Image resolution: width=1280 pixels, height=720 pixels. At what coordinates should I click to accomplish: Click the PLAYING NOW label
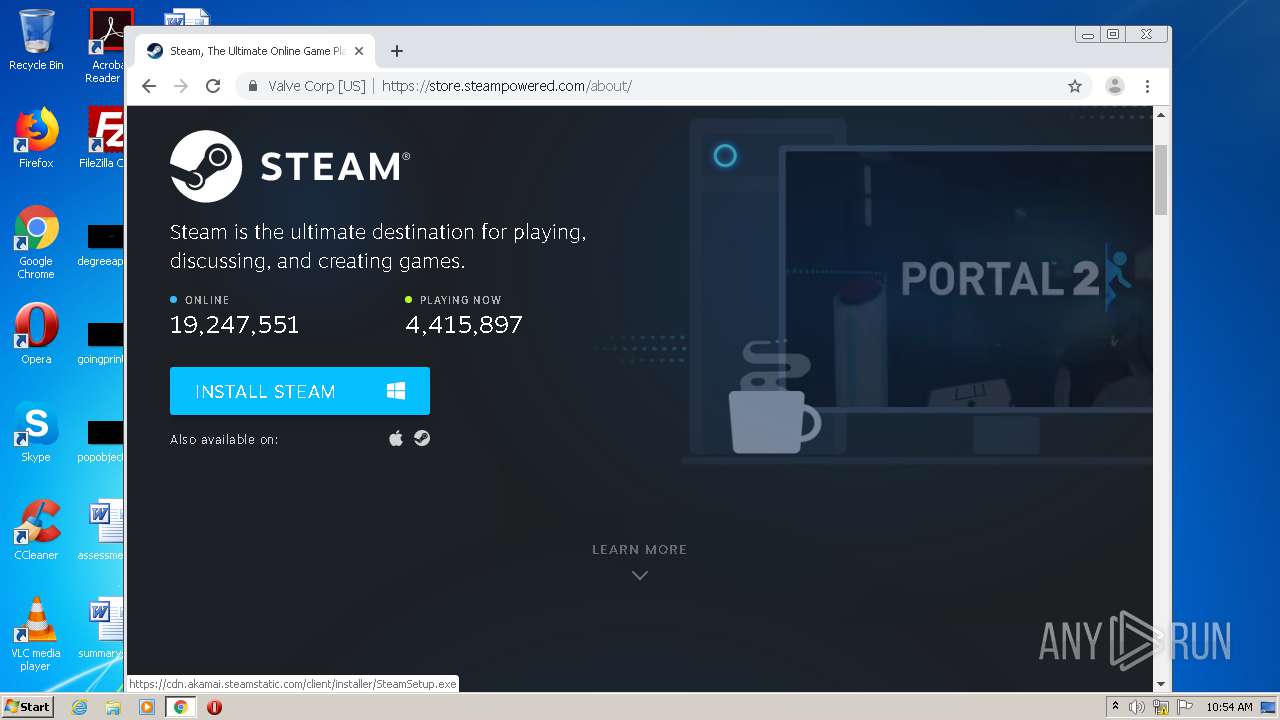pyautogui.click(x=460, y=300)
